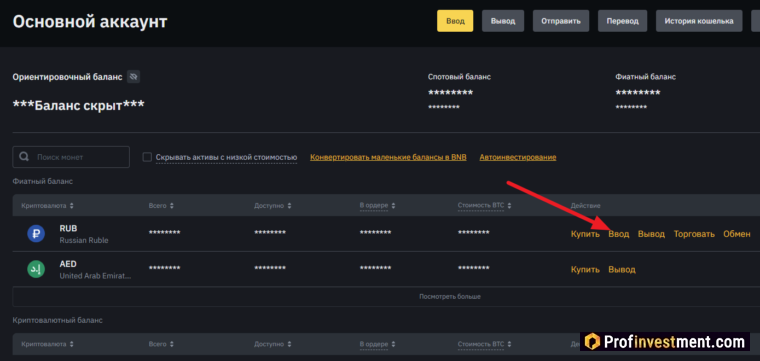
Task: Open the Автоинвестирование link
Action: [x=518, y=157]
